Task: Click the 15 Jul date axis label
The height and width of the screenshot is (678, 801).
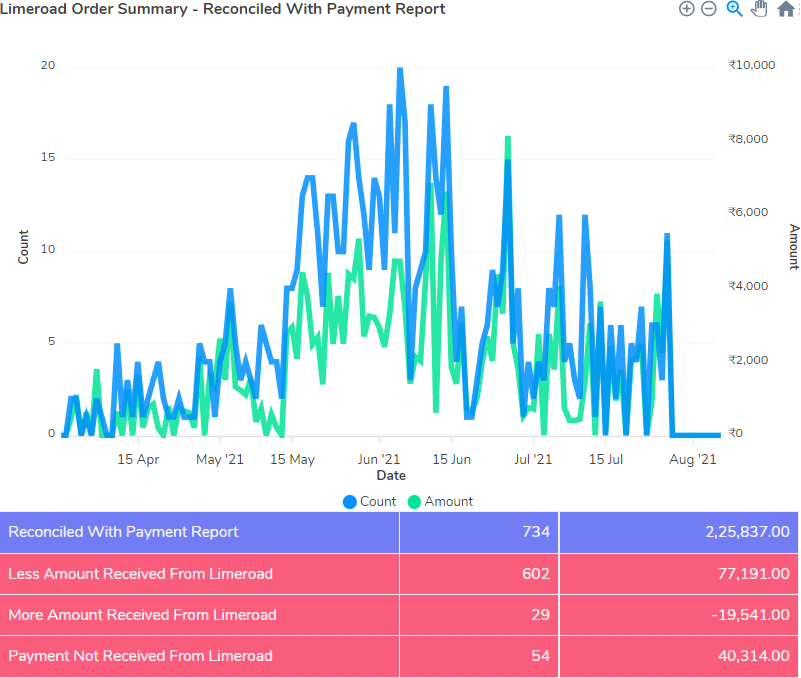Action: click(605, 459)
